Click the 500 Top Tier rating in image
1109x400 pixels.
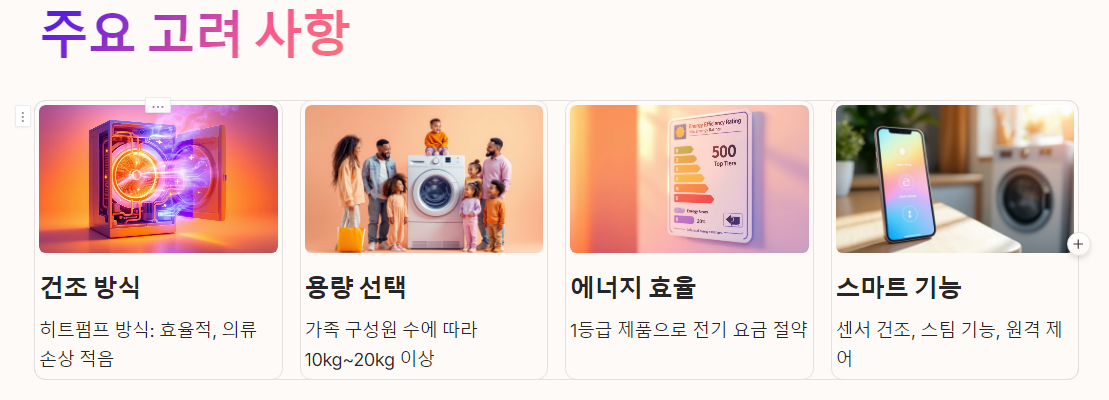coord(724,155)
